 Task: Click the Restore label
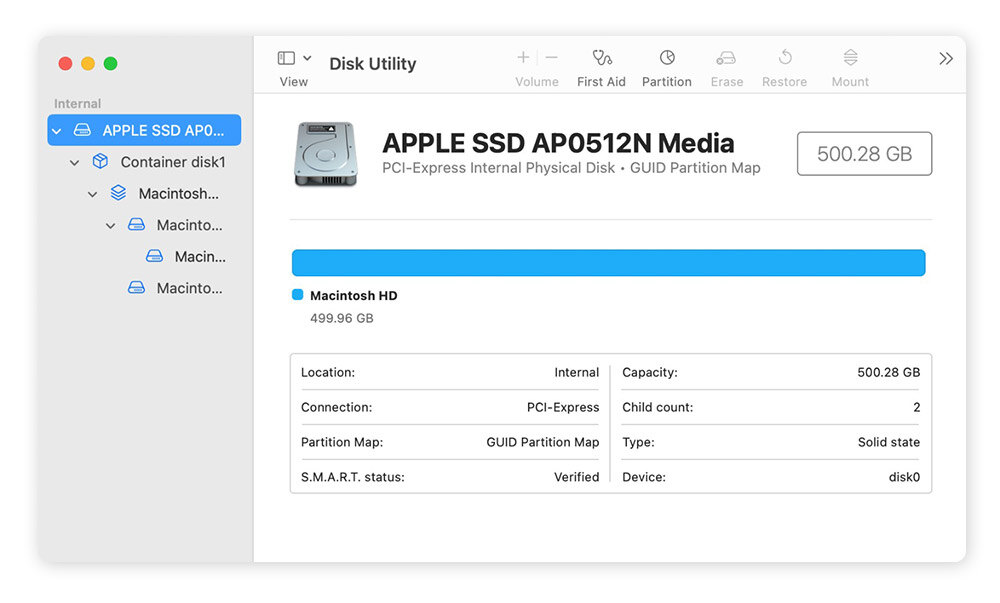click(x=784, y=82)
